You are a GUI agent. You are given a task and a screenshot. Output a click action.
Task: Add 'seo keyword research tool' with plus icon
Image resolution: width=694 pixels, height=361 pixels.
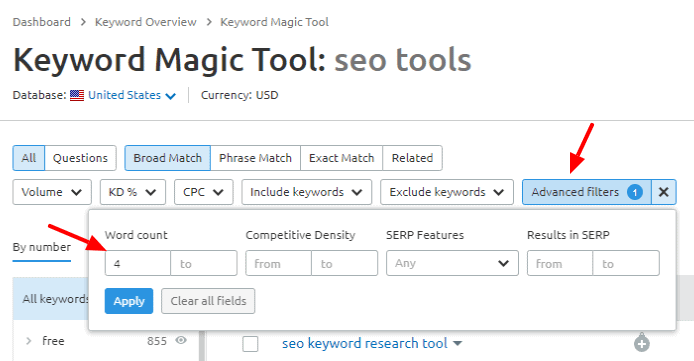(x=642, y=342)
